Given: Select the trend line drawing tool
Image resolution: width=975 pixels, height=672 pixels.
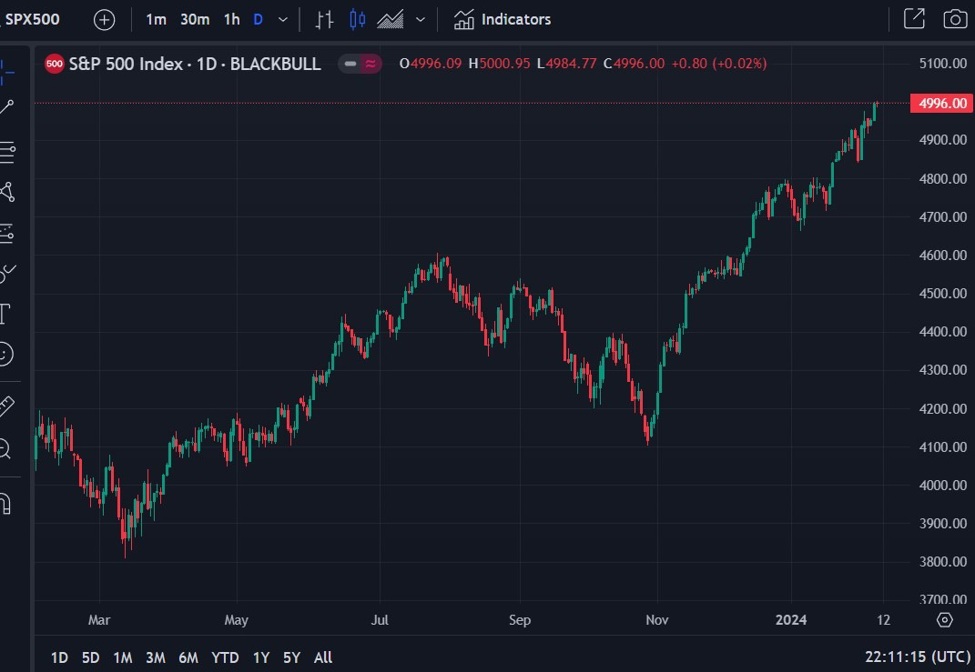Looking at the screenshot, I should [x=7, y=107].
